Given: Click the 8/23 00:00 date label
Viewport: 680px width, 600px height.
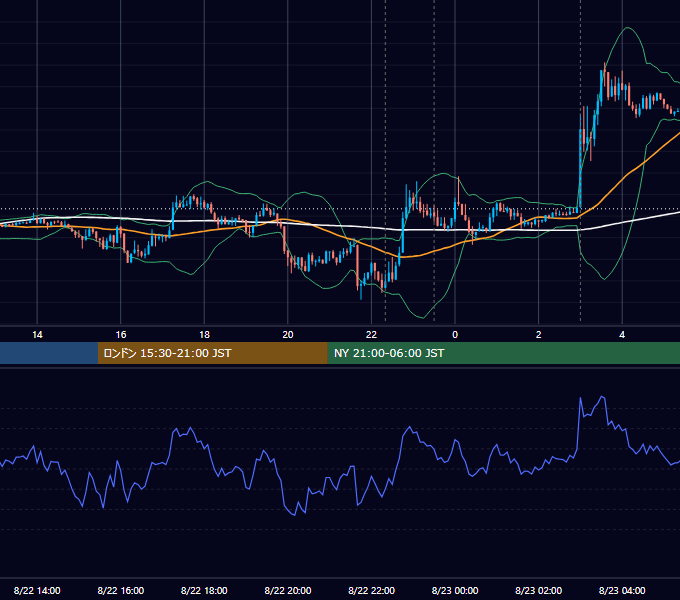Looking at the screenshot, I should (x=455, y=590).
